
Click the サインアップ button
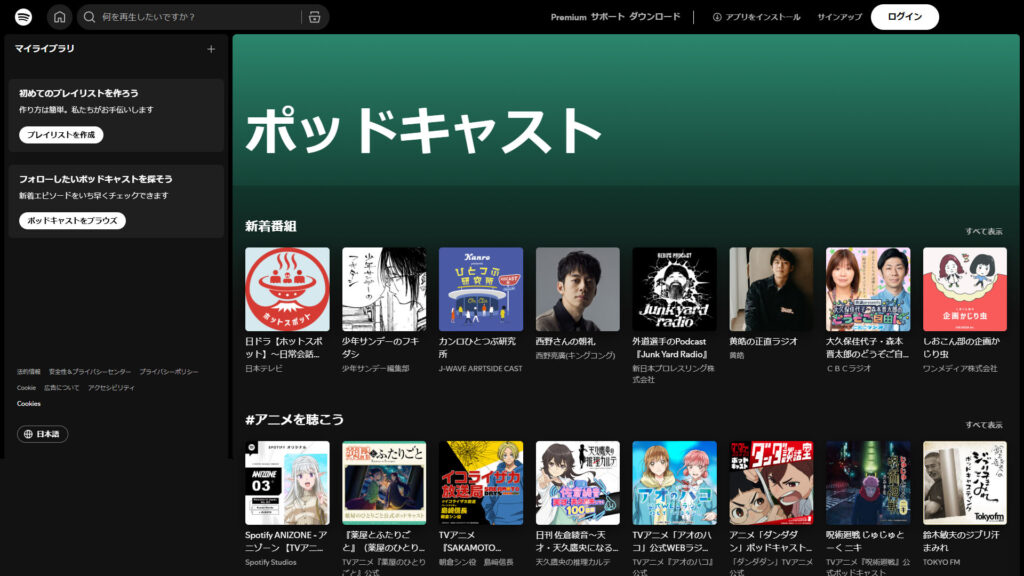tap(839, 17)
